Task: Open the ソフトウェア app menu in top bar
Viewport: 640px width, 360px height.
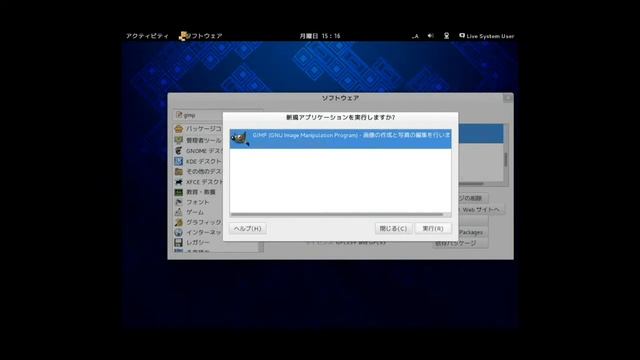Action: pyautogui.click(x=201, y=36)
